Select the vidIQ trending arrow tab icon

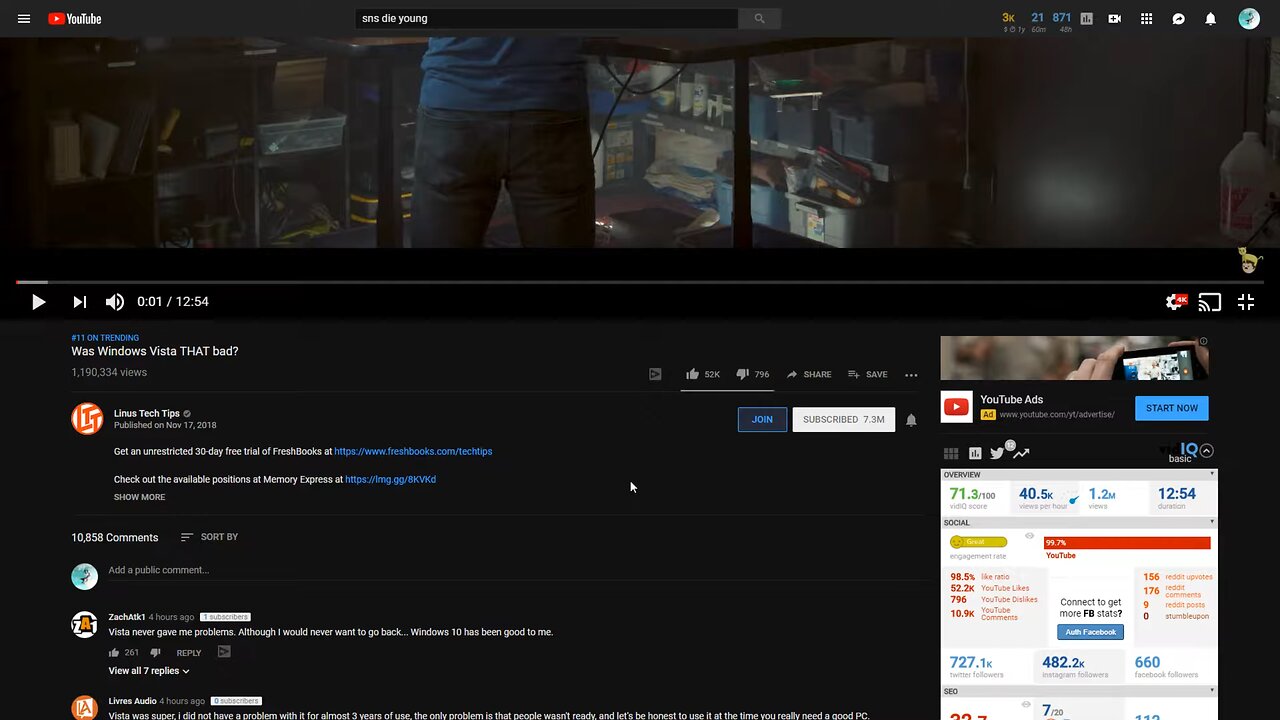(x=1021, y=454)
